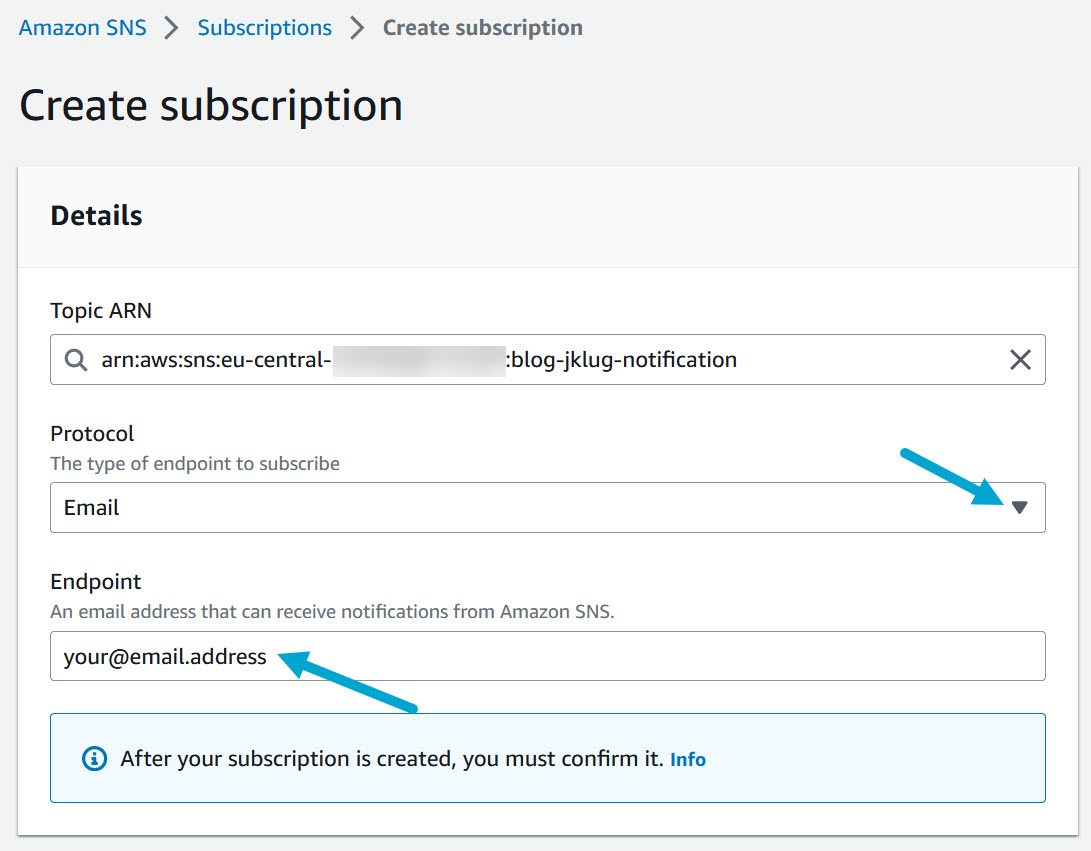The width and height of the screenshot is (1091, 851).
Task: Open the Info link about confirming subscription
Action: coord(688,759)
